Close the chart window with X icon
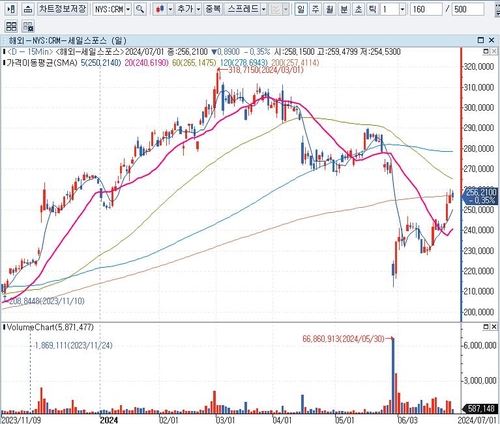Viewport: 500px width, 424px height. click(x=491, y=40)
